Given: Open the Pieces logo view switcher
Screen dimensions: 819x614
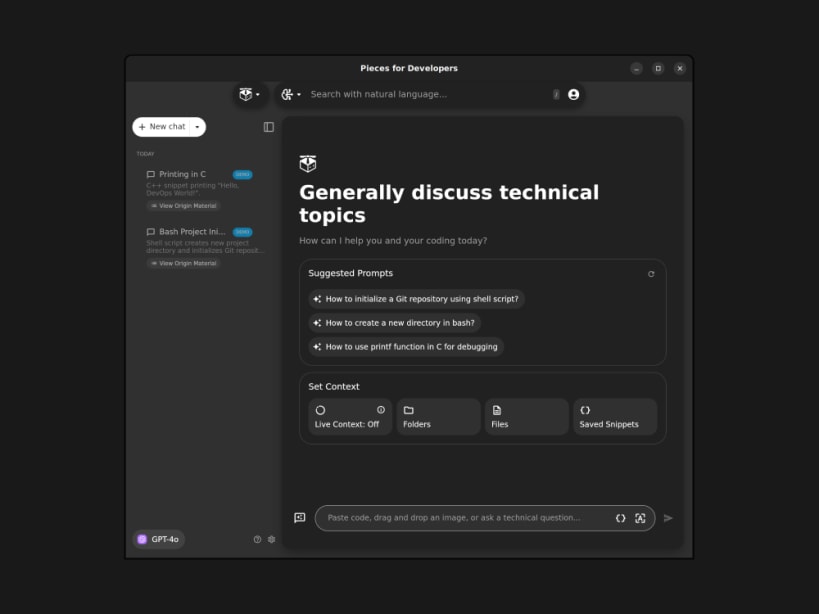Looking at the screenshot, I should pyautogui.click(x=250, y=95).
